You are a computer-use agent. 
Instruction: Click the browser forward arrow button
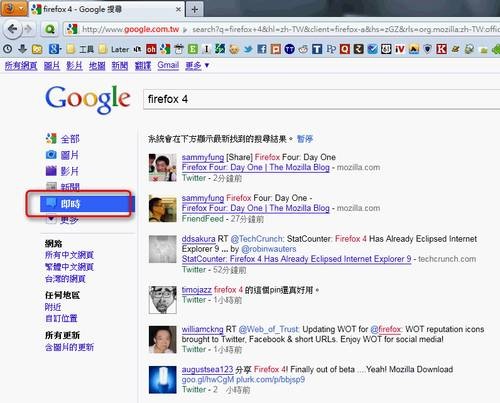(x=29, y=29)
